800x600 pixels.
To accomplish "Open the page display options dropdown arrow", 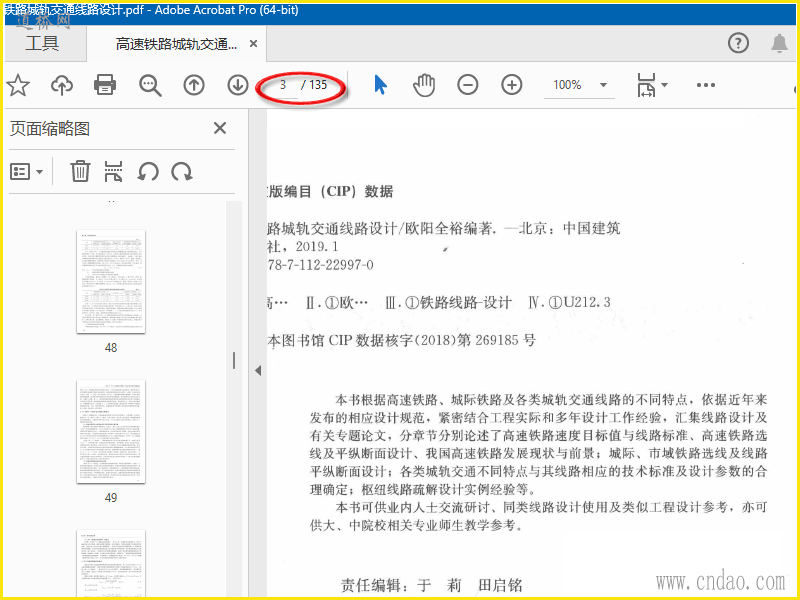I will click(664, 85).
